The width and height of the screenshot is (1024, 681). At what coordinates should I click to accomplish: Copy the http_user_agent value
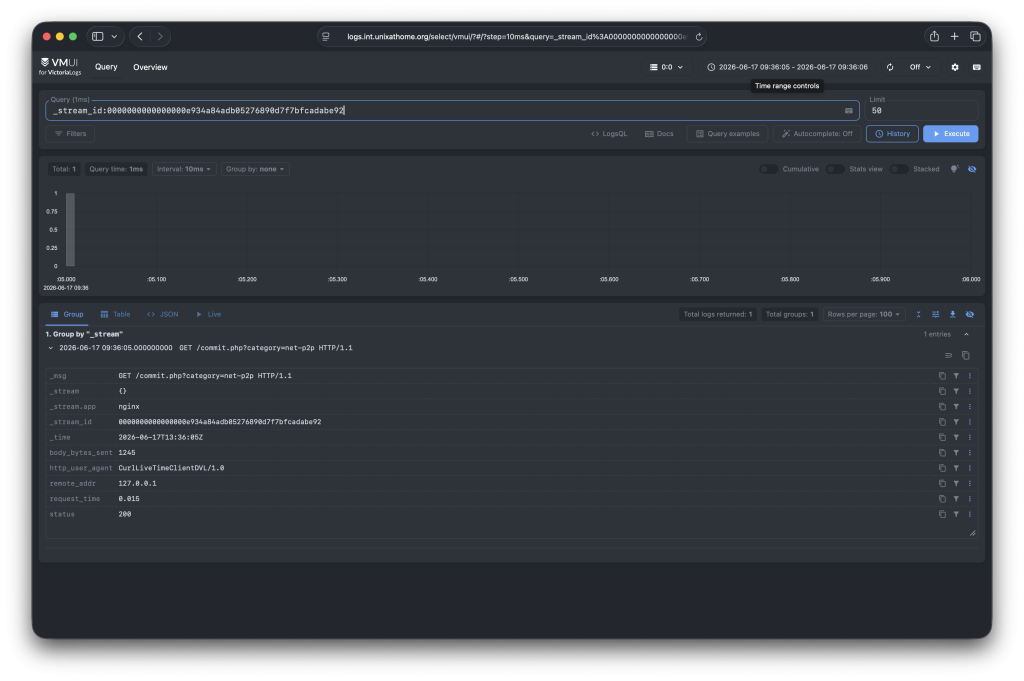(x=942, y=468)
